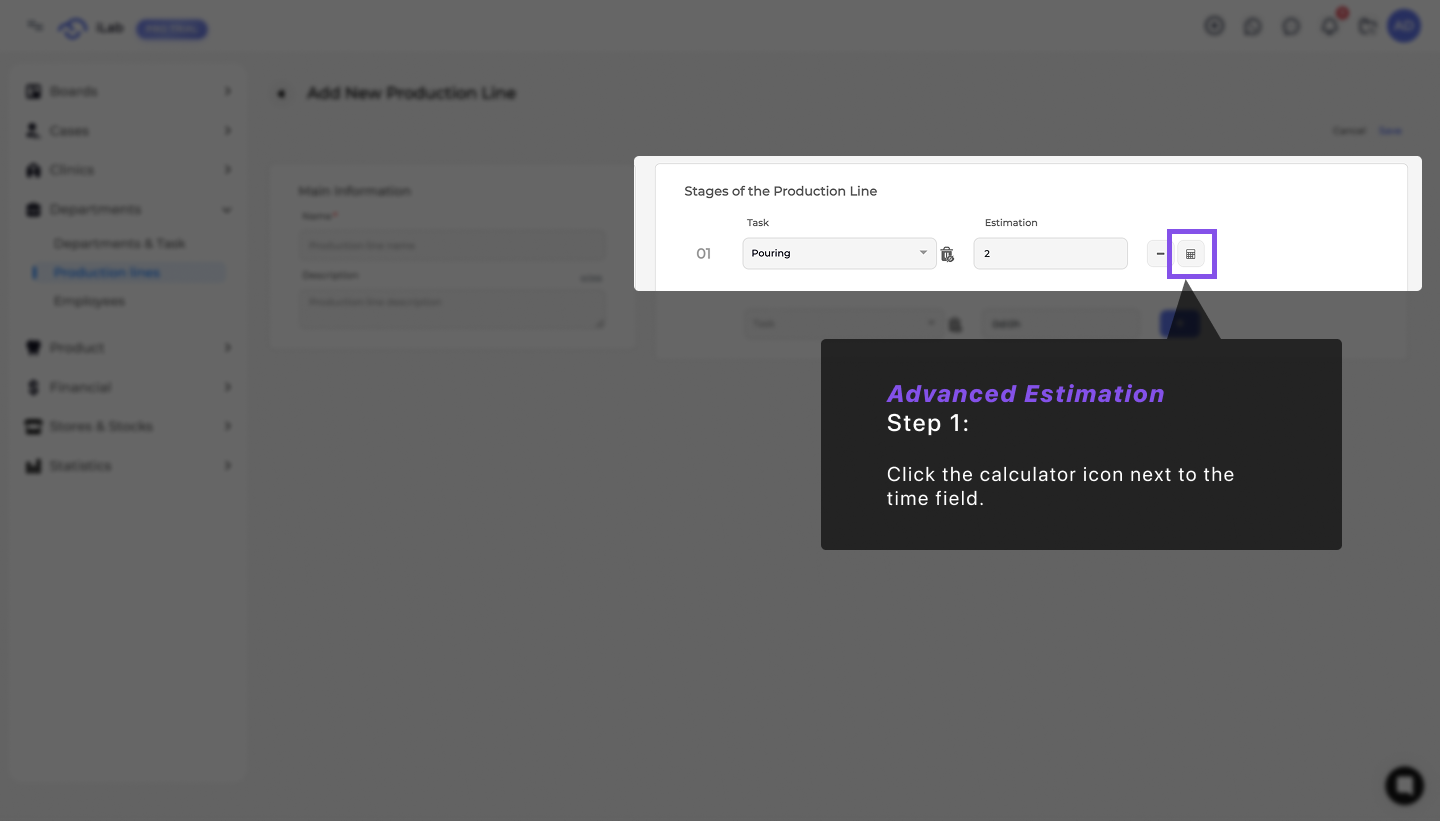Image resolution: width=1440 pixels, height=821 pixels.
Task: Click the trash icon next to Pouring
Action: point(947,254)
